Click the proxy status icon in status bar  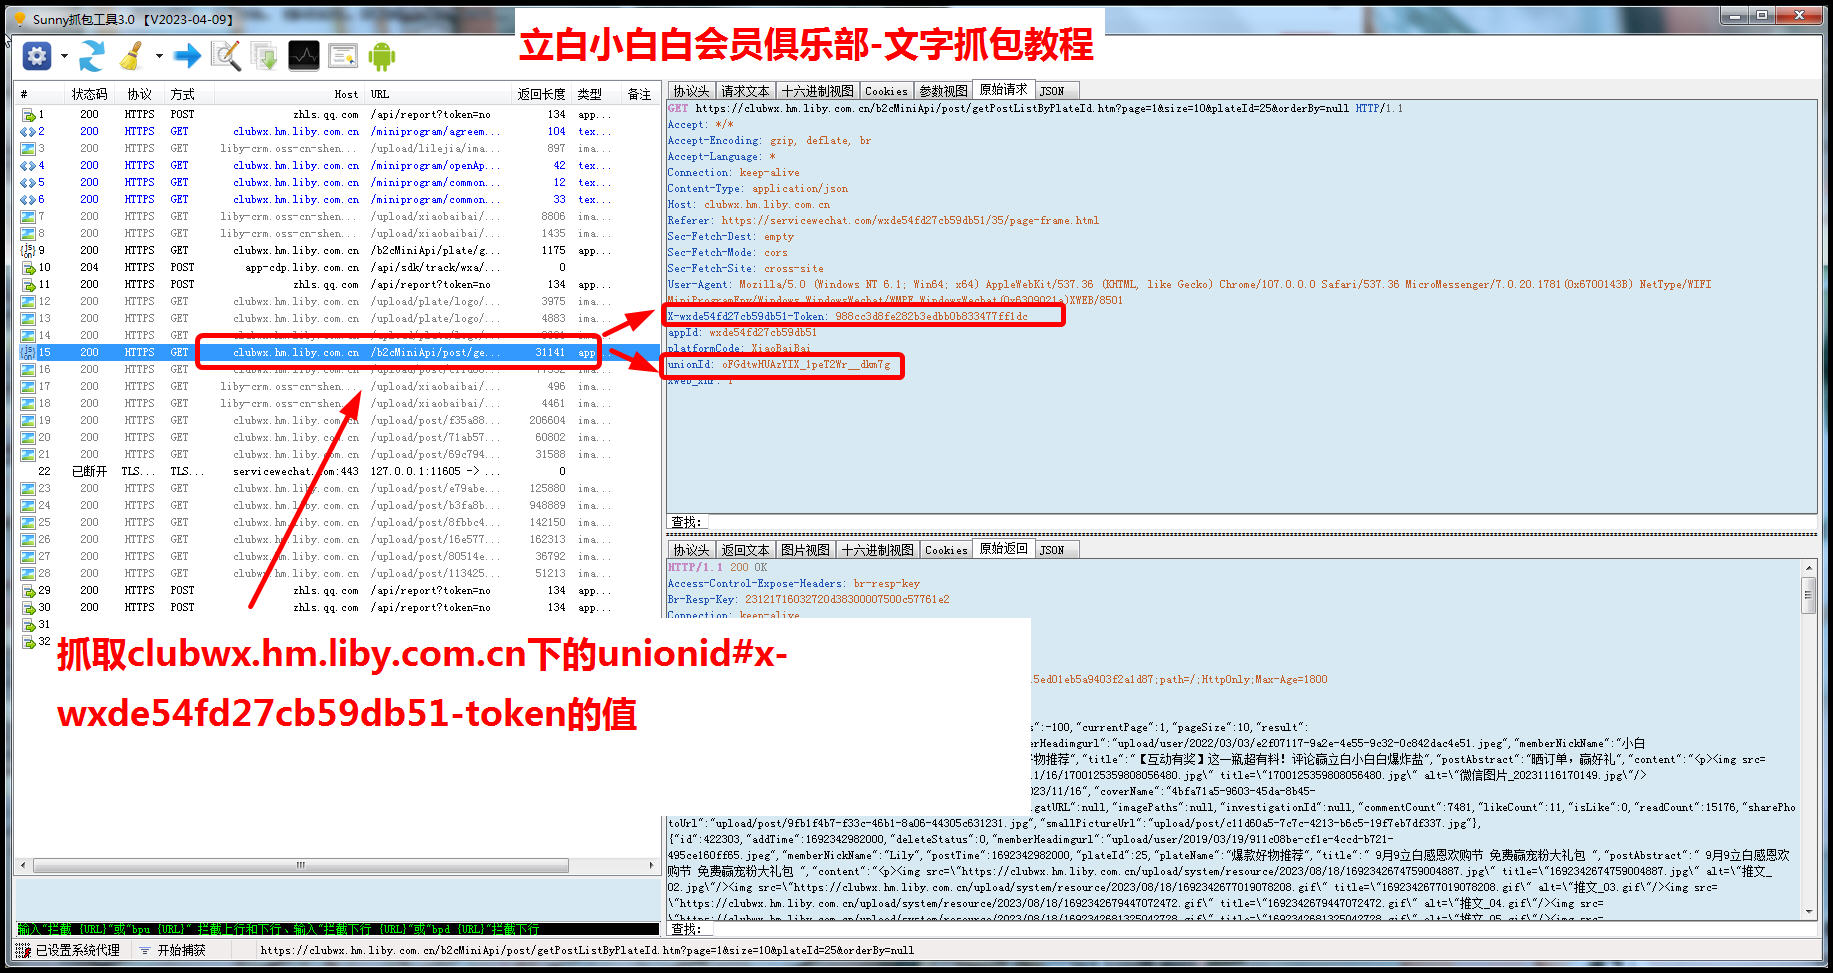(24, 951)
